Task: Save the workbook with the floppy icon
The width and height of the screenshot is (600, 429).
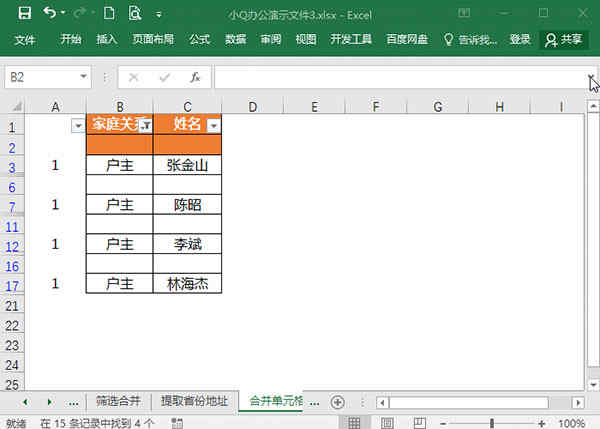Action: 24,13
